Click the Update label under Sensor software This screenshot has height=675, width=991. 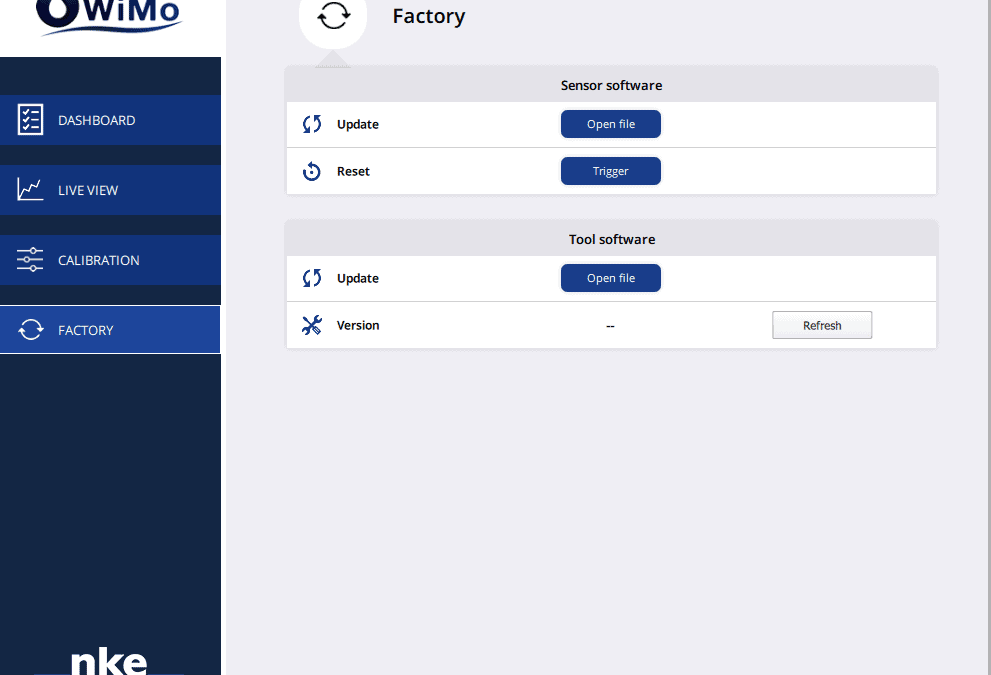coord(358,125)
